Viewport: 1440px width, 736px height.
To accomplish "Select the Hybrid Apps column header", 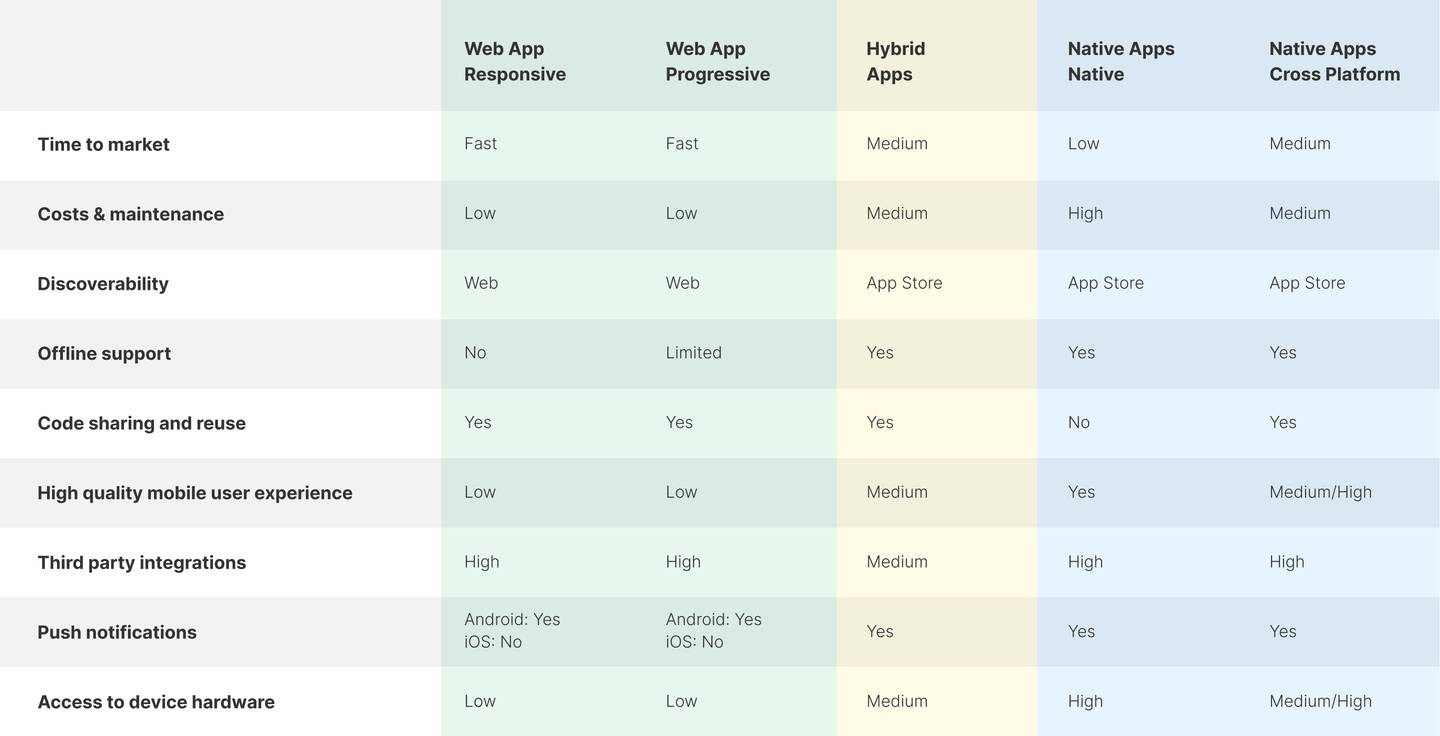I will pyautogui.click(x=896, y=61).
